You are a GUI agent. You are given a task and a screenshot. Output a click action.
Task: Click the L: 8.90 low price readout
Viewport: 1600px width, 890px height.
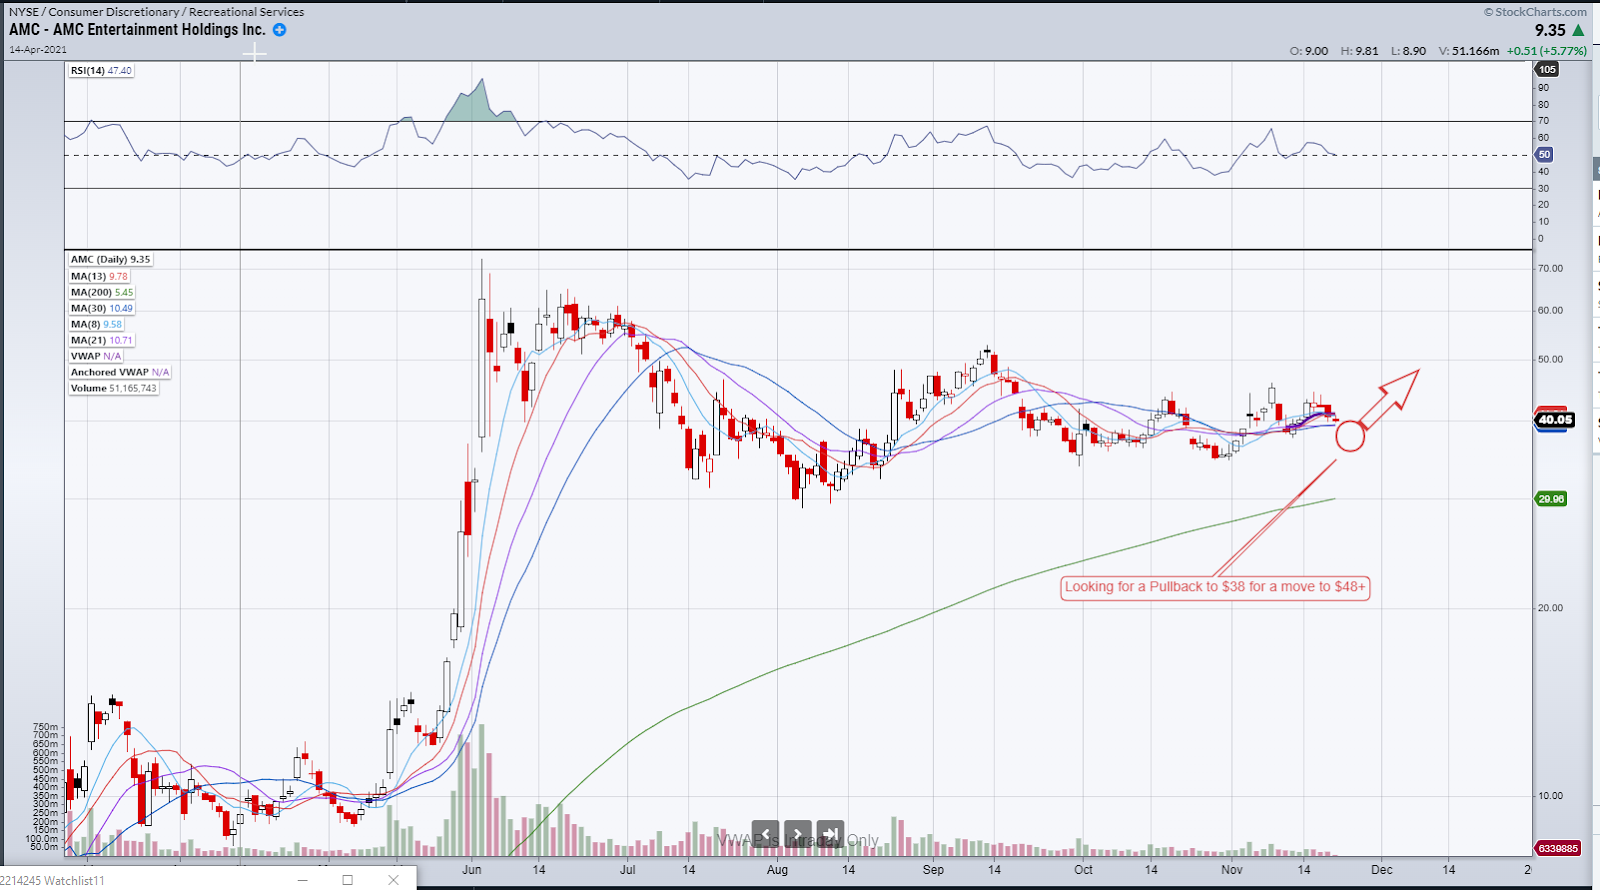click(1409, 51)
